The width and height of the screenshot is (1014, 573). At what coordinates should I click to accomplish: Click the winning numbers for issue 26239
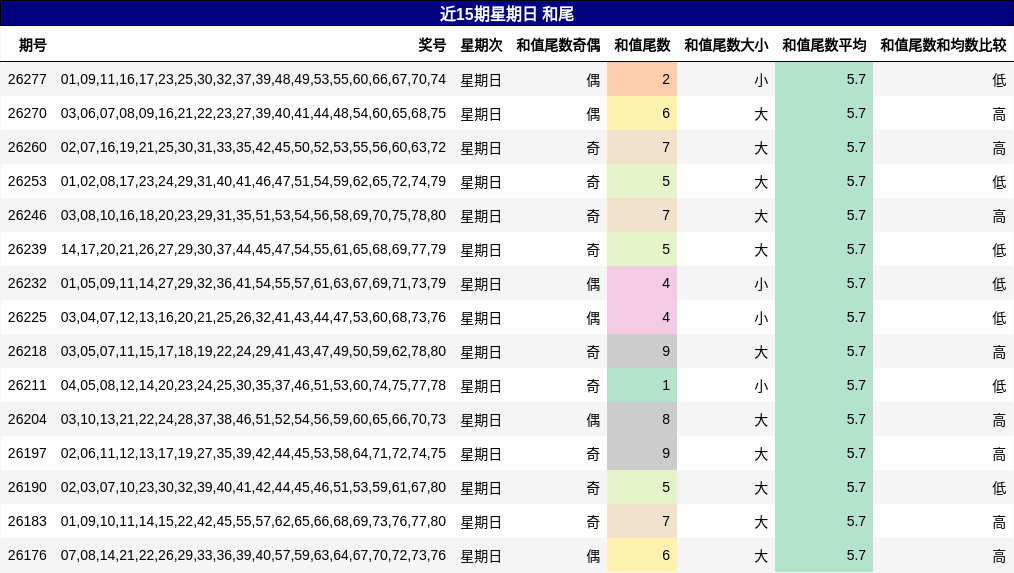[254, 250]
